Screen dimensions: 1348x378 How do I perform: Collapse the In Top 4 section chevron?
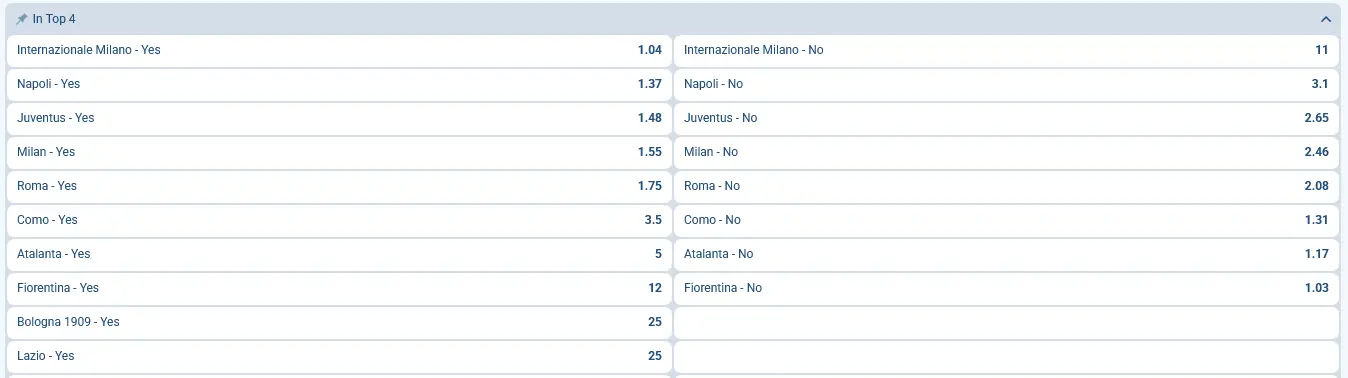[x=1326, y=19]
